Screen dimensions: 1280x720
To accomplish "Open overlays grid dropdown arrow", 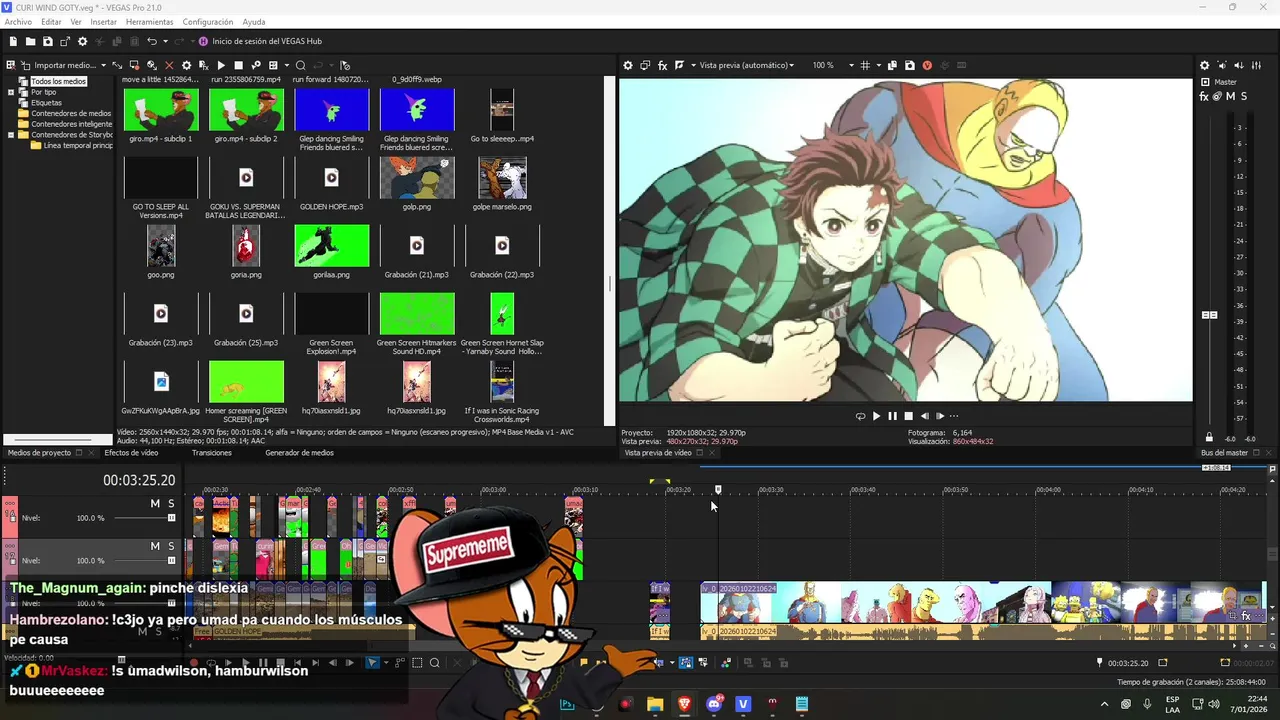I will pos(877,65).
